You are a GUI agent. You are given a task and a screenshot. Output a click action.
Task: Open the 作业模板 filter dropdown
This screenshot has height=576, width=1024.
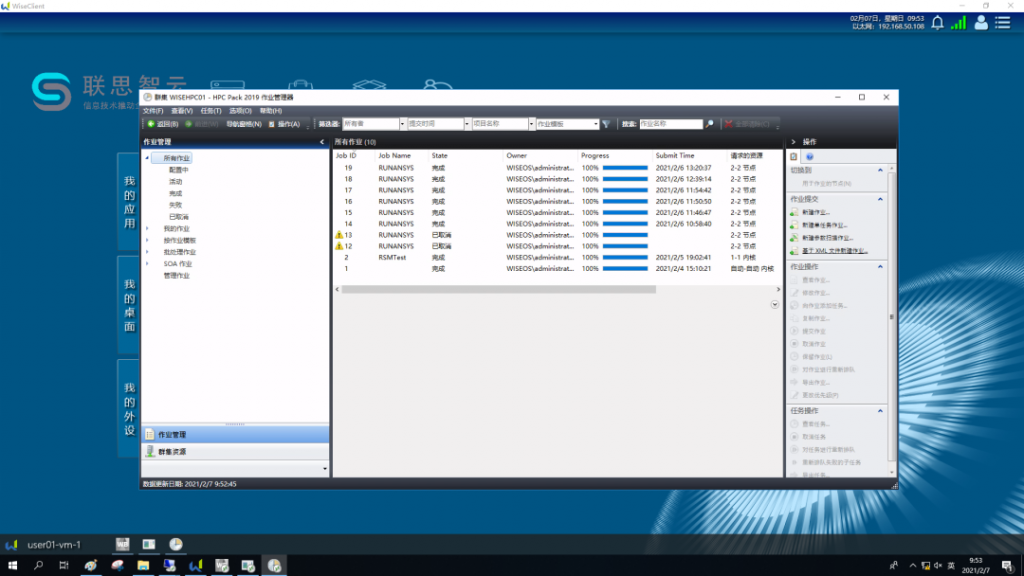click(596, 124)
